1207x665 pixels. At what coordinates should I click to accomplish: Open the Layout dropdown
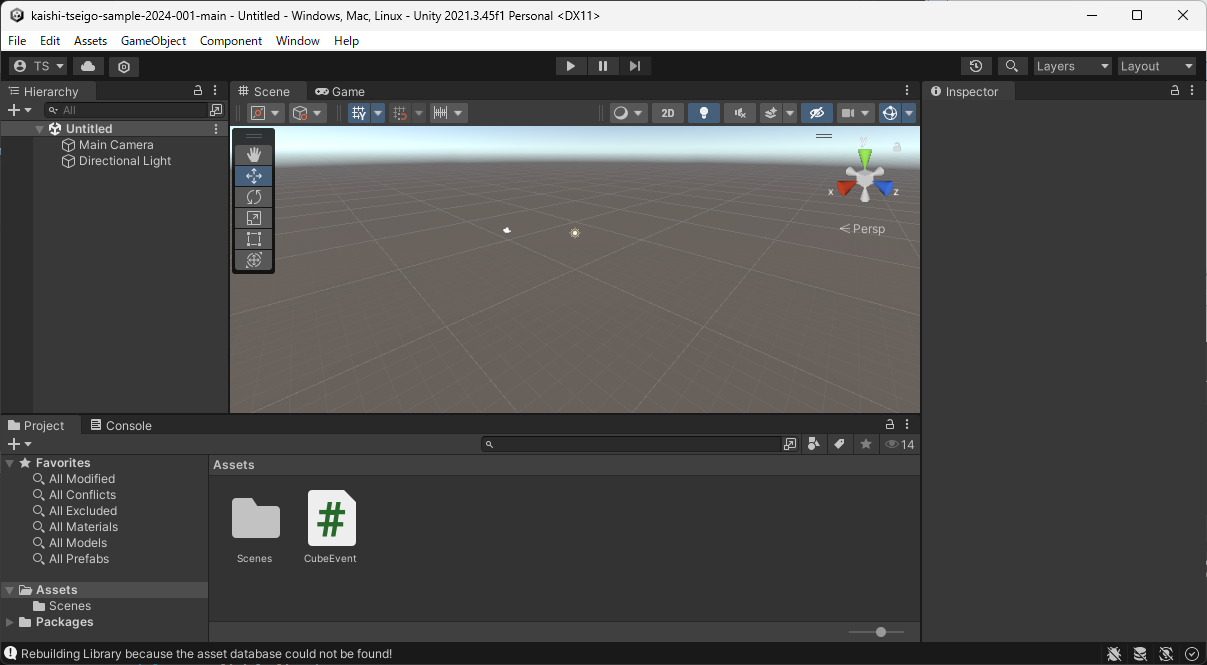click(x=1157, y=66)
